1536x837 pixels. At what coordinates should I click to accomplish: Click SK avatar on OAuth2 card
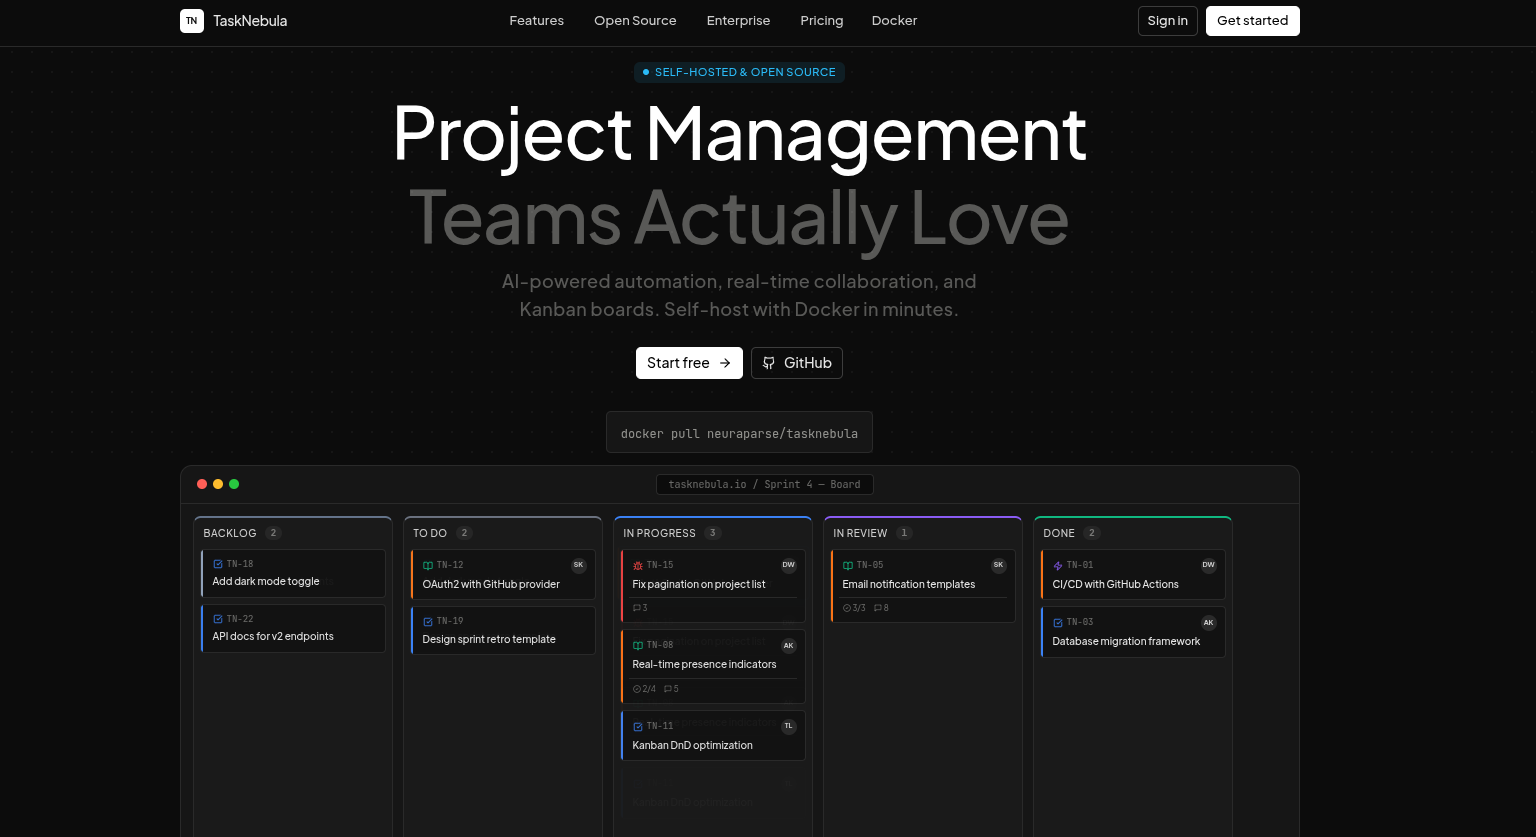click(578, 565)
